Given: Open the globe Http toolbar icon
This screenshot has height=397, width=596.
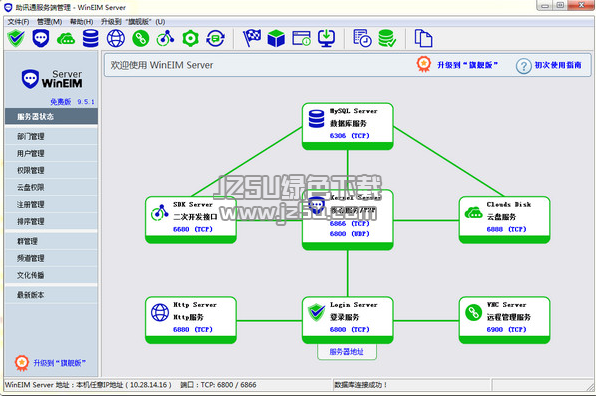Looking at the screenshot, I should 116,38.
